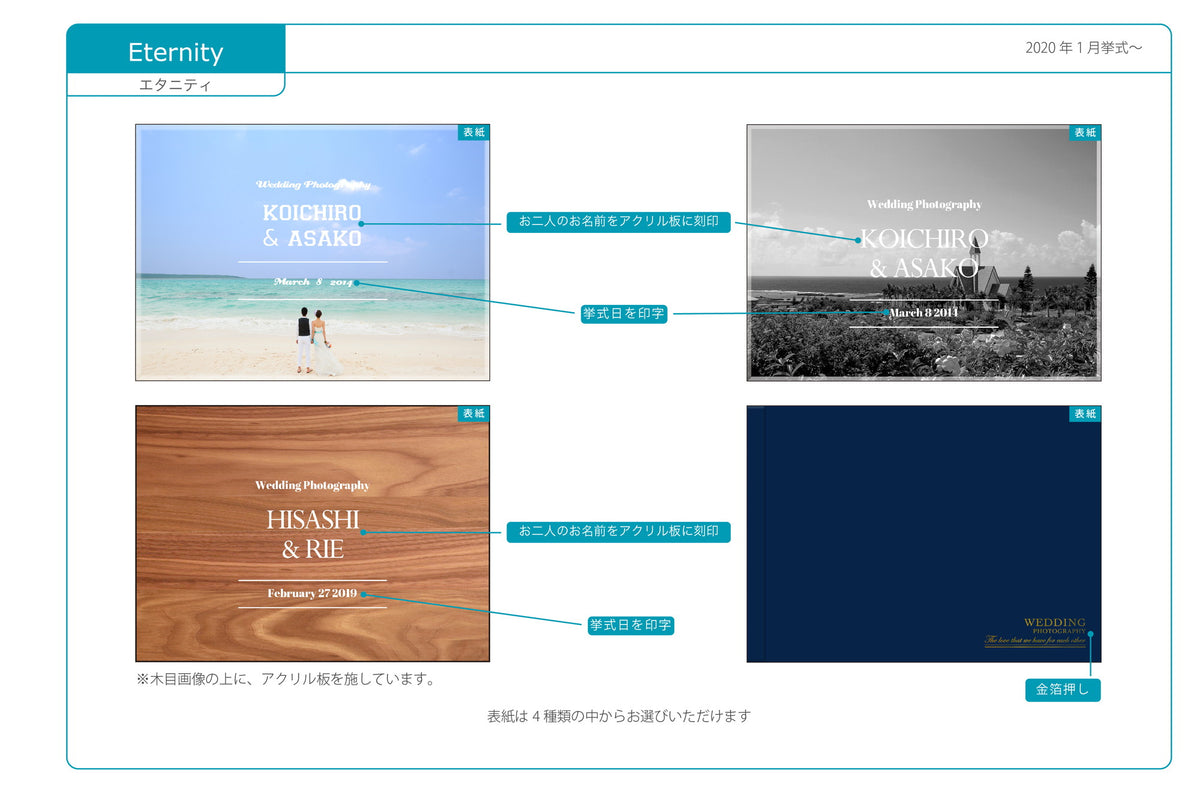This screenshot has height=795, width=1200.
Task: Click the Eternity header tab
Action: (176, 51)
